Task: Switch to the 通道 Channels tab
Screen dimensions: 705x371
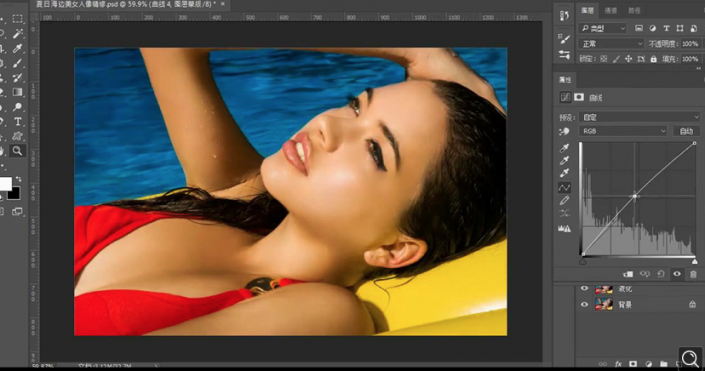Action: (x=611, y=10)
